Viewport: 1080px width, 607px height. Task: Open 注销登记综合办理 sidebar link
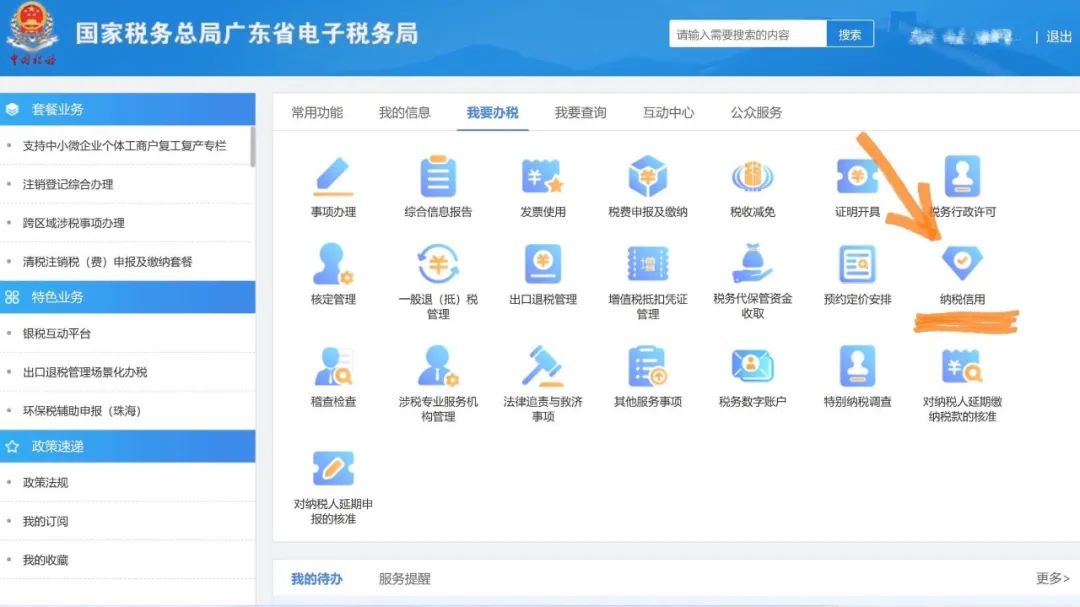point(68,184)
